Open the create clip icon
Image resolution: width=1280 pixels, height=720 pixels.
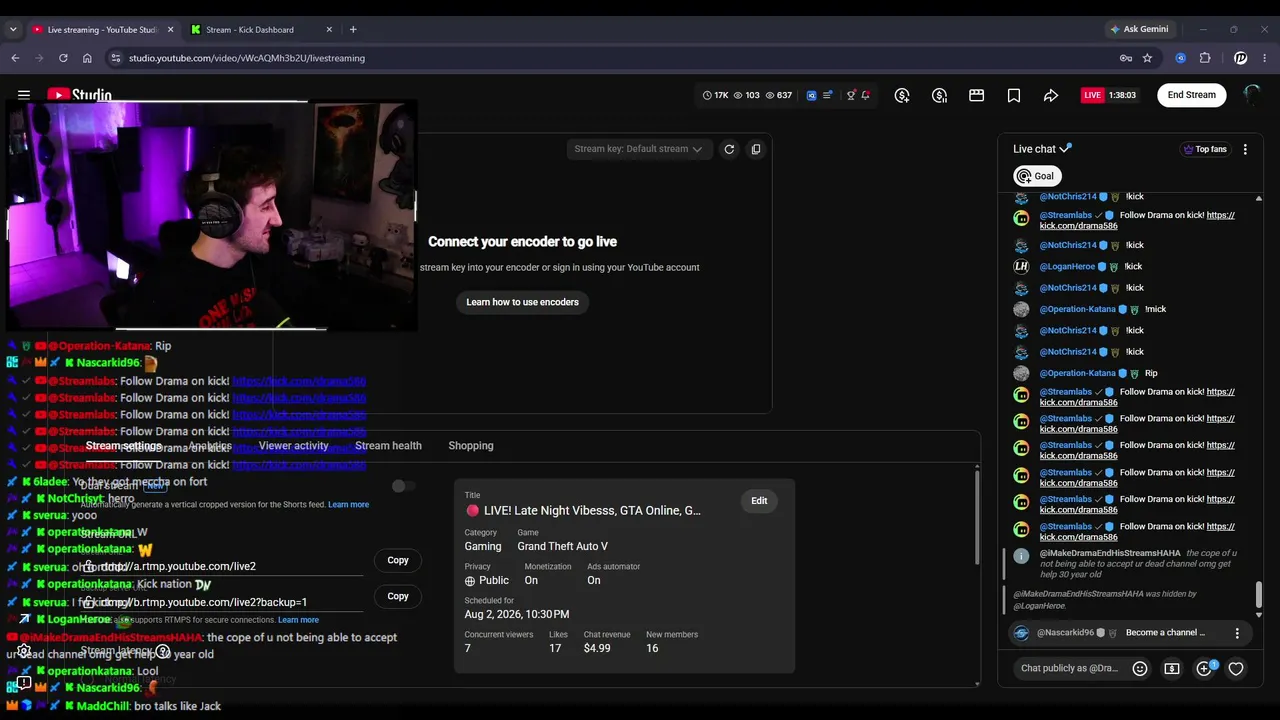977,95
